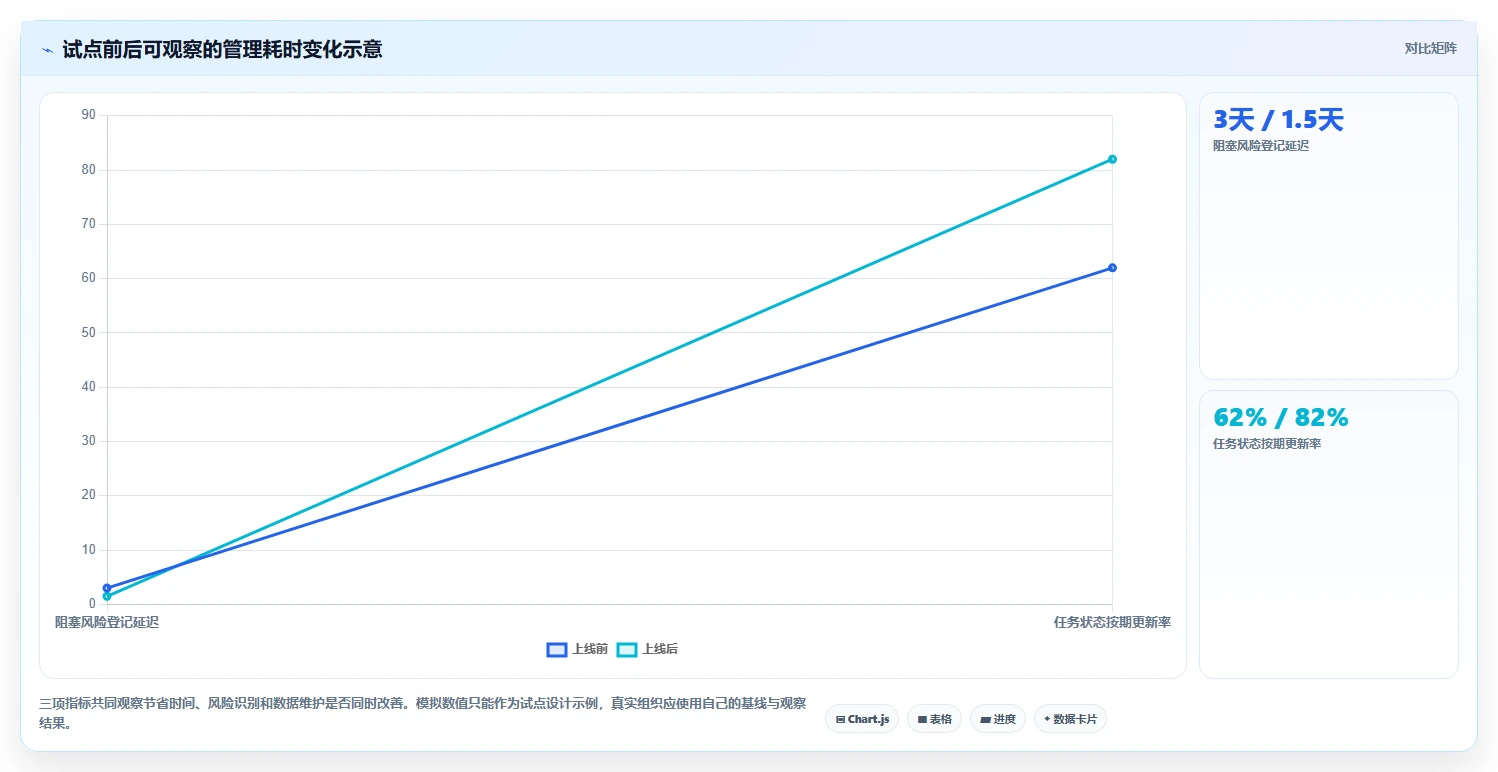Click the 上线前 data point at 62
The image size is (1498, 772).
1112,268
